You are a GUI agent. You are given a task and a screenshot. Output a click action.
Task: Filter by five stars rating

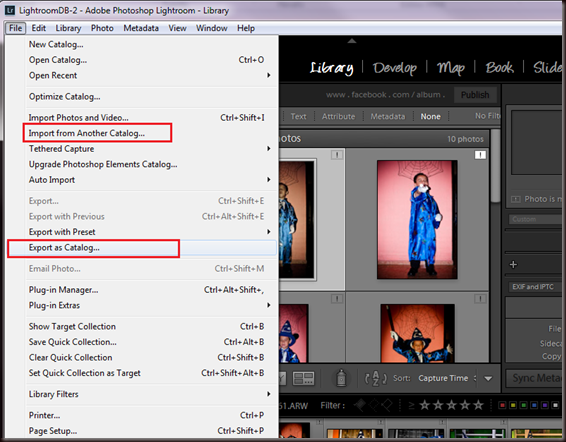coord(478,405)
